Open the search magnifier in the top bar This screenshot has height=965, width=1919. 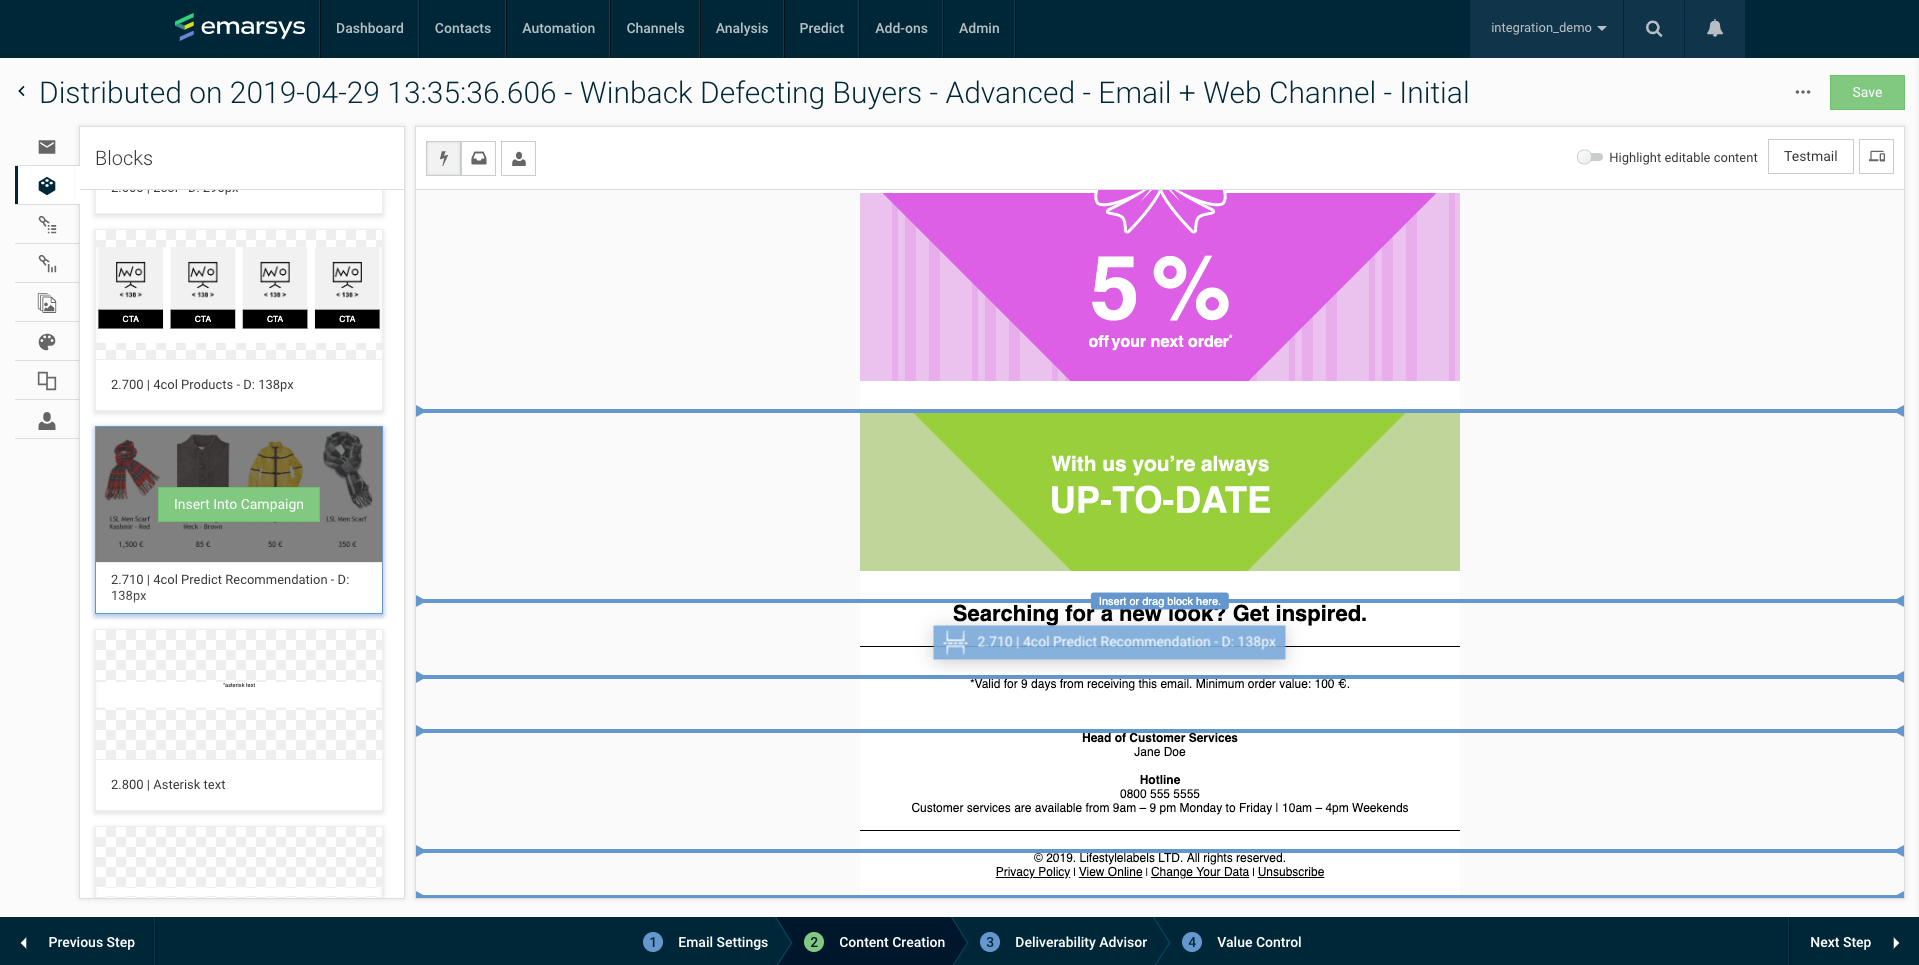tap(1652, 28)
